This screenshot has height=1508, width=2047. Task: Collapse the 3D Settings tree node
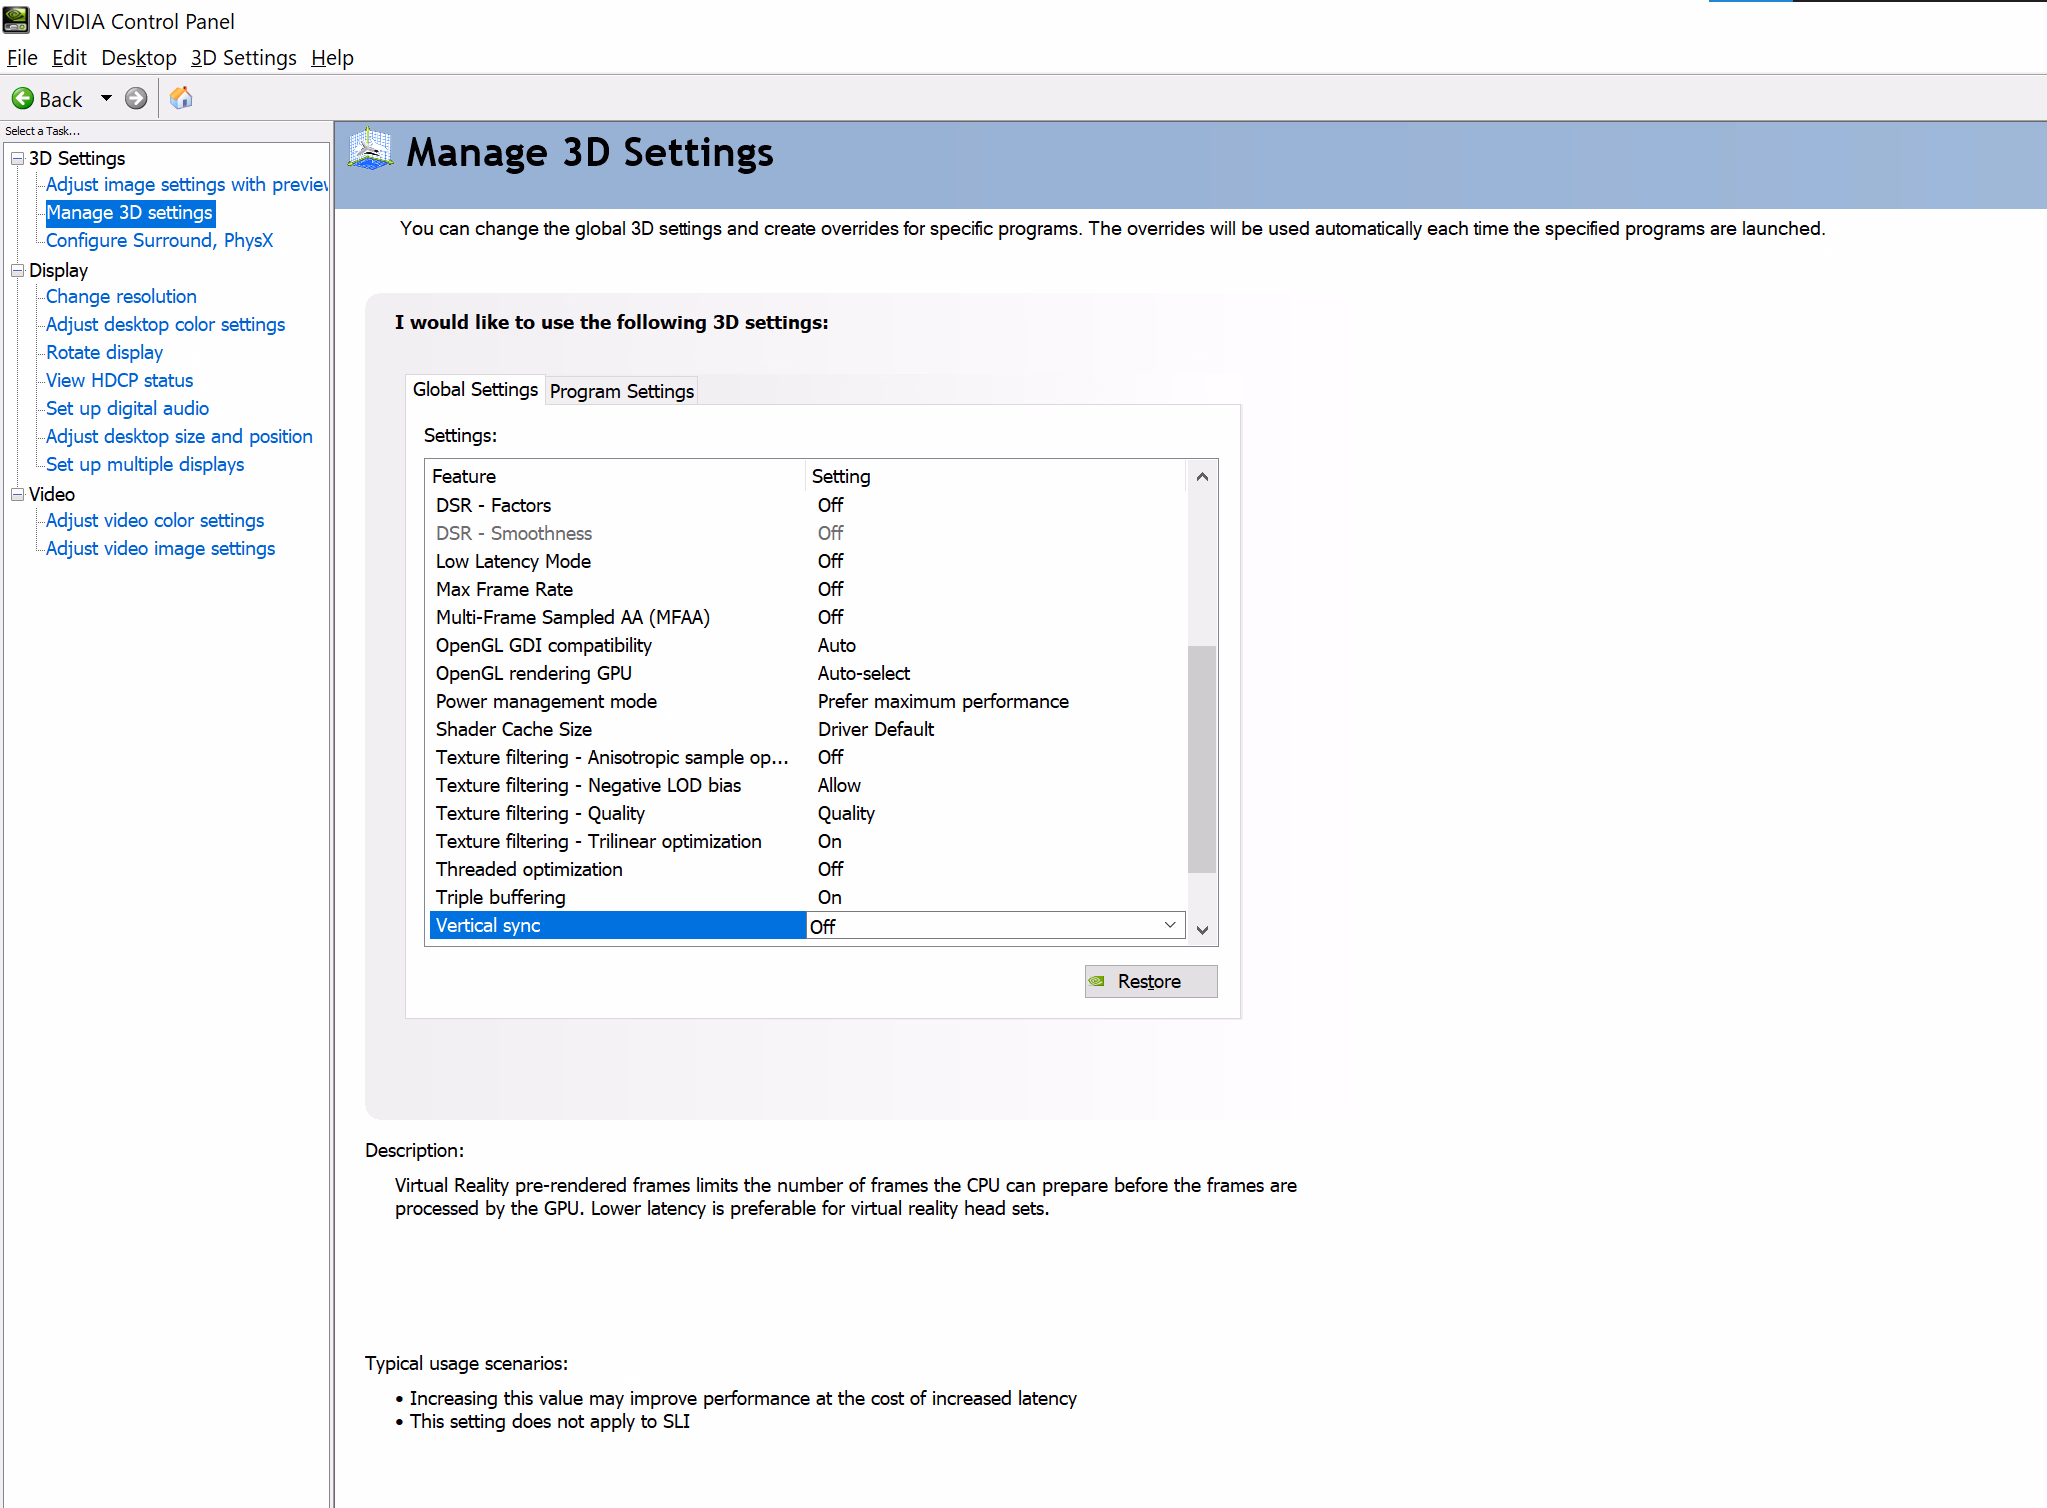17,159
